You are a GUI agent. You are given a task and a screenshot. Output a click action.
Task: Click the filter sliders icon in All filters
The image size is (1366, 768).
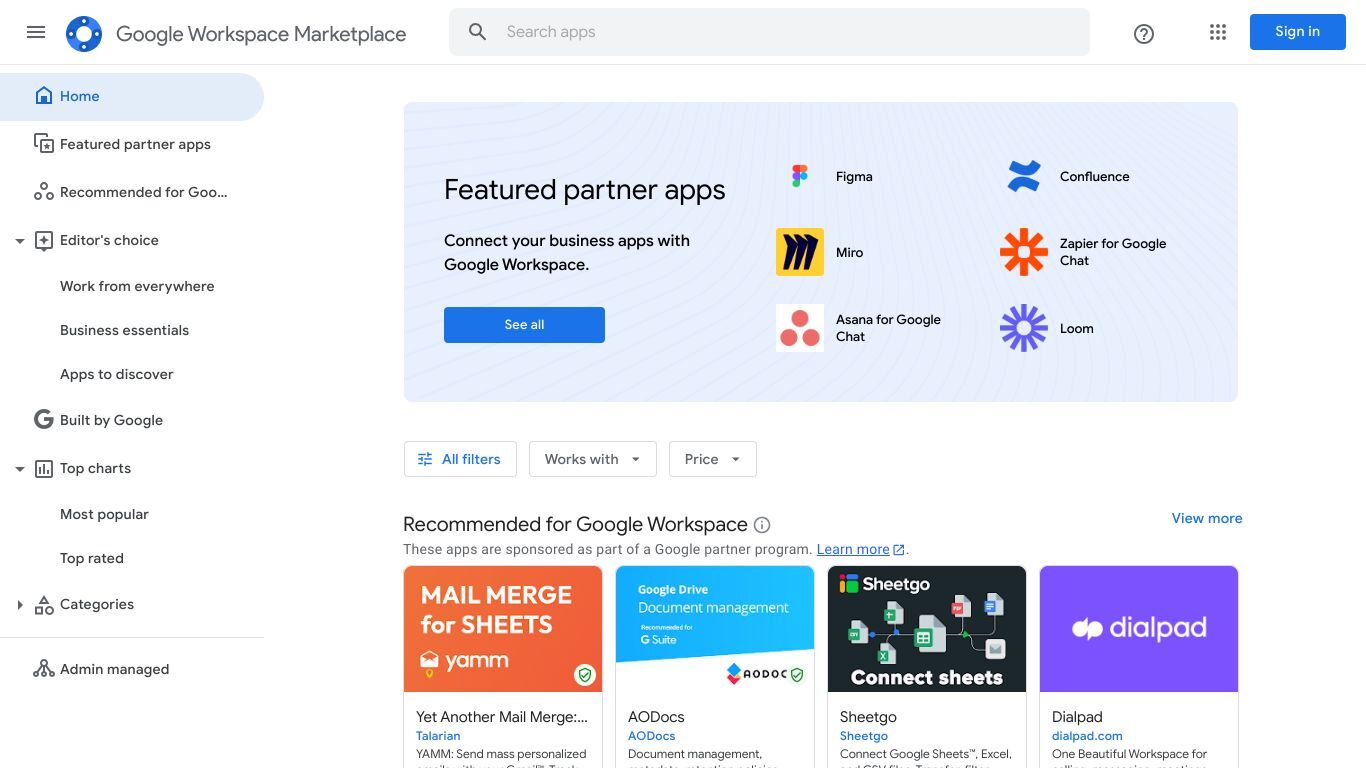point(425,459)
